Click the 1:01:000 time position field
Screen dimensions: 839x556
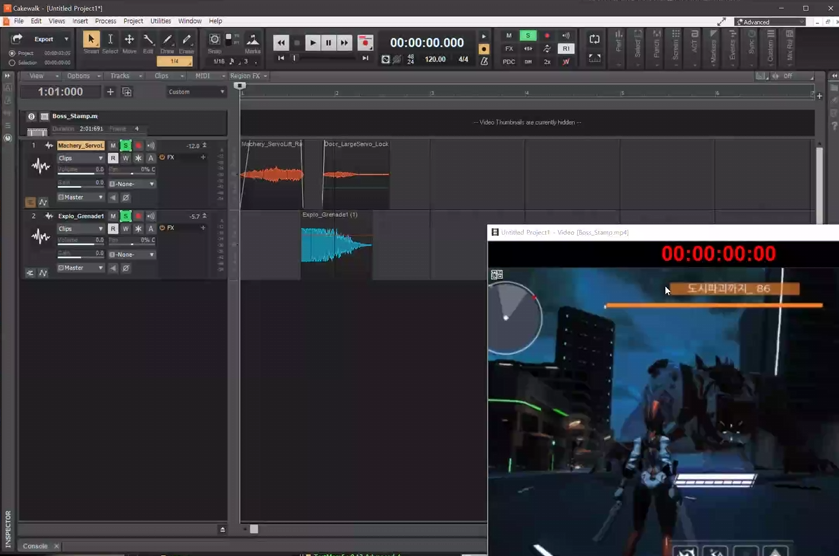(x=60, y=92)
